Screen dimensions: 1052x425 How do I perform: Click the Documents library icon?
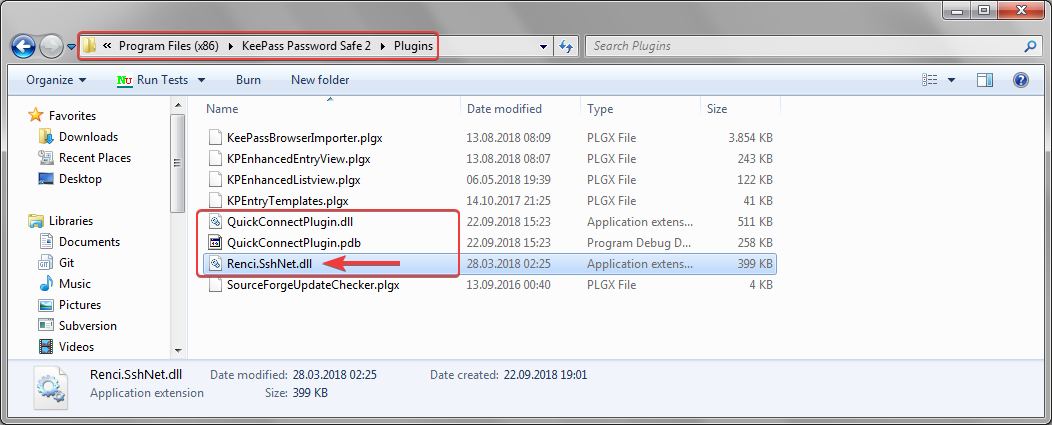click(46, 242)
